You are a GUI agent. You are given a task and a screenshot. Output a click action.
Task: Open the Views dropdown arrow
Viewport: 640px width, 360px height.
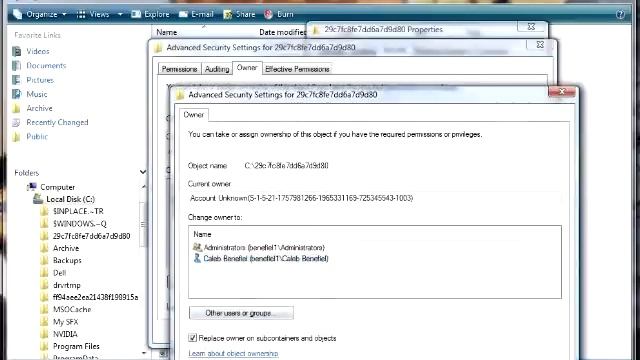tap(120, 14)
